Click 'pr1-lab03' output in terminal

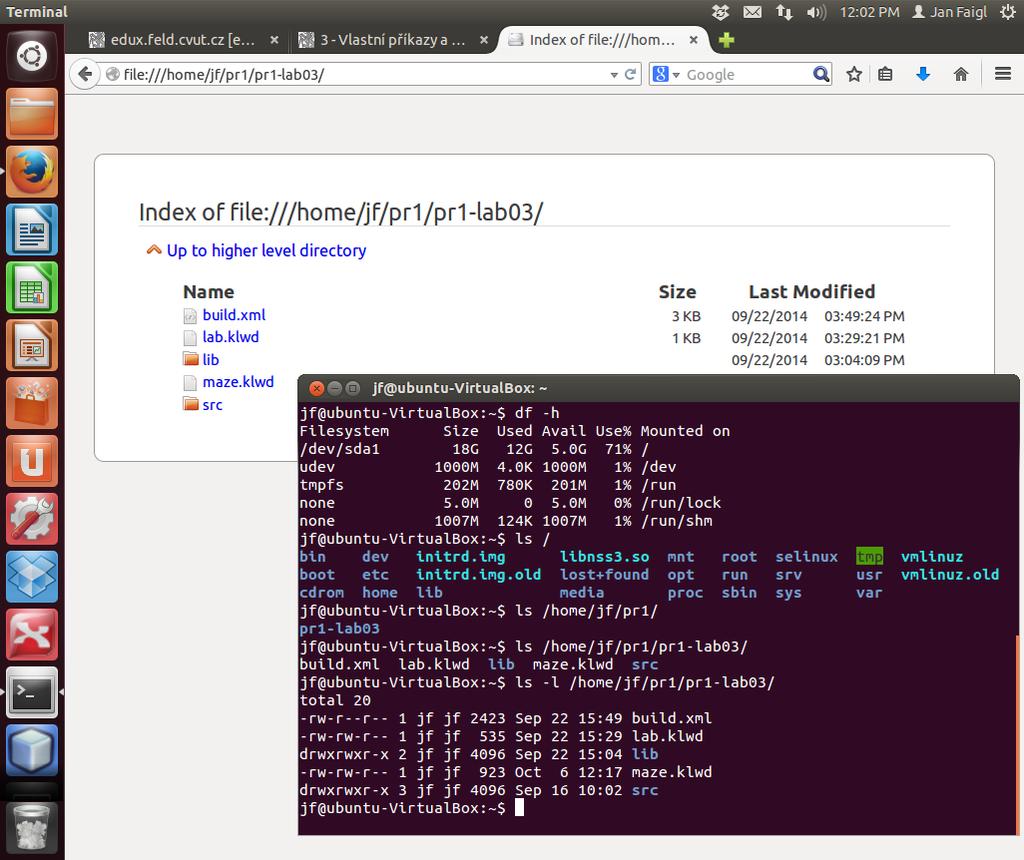339,628
